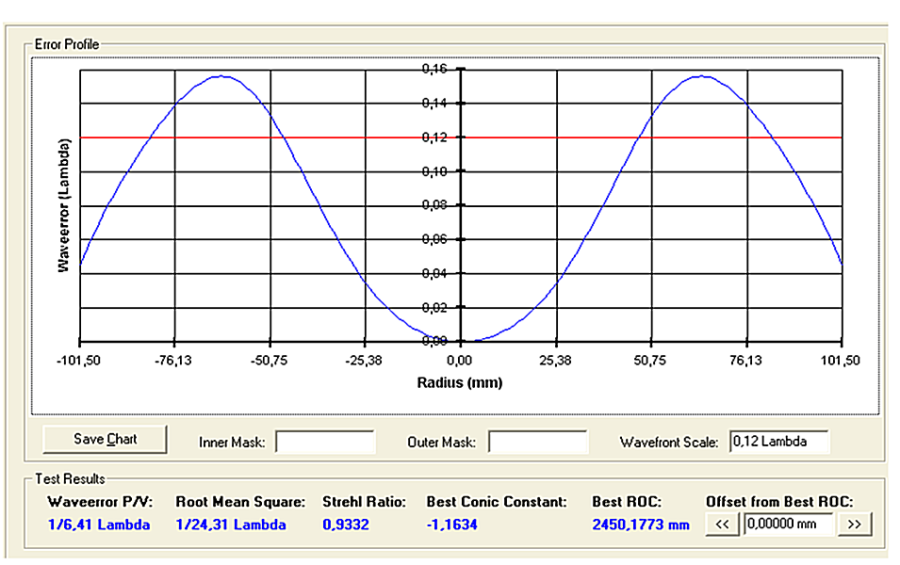Screen dimensions: 900x565
Task: Click the Root Mean Square value
Action: click(x=231, y=525)
